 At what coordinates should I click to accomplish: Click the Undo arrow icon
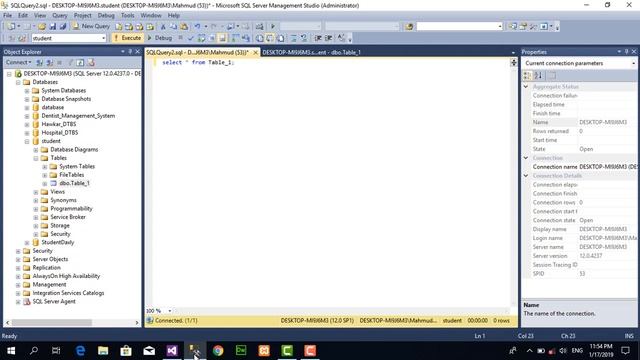pos(197,27)
